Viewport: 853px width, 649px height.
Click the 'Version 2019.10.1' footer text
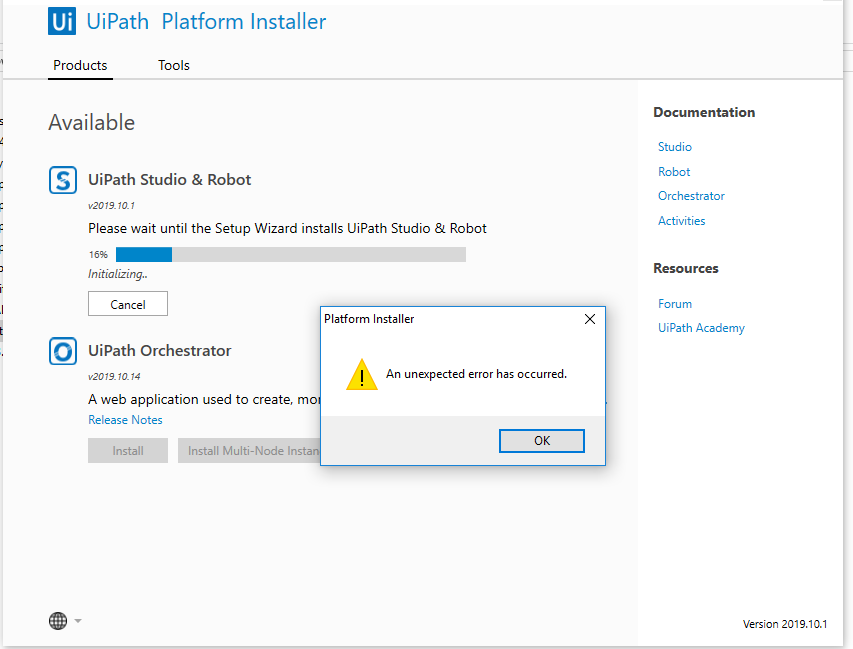tap(784, 624)
